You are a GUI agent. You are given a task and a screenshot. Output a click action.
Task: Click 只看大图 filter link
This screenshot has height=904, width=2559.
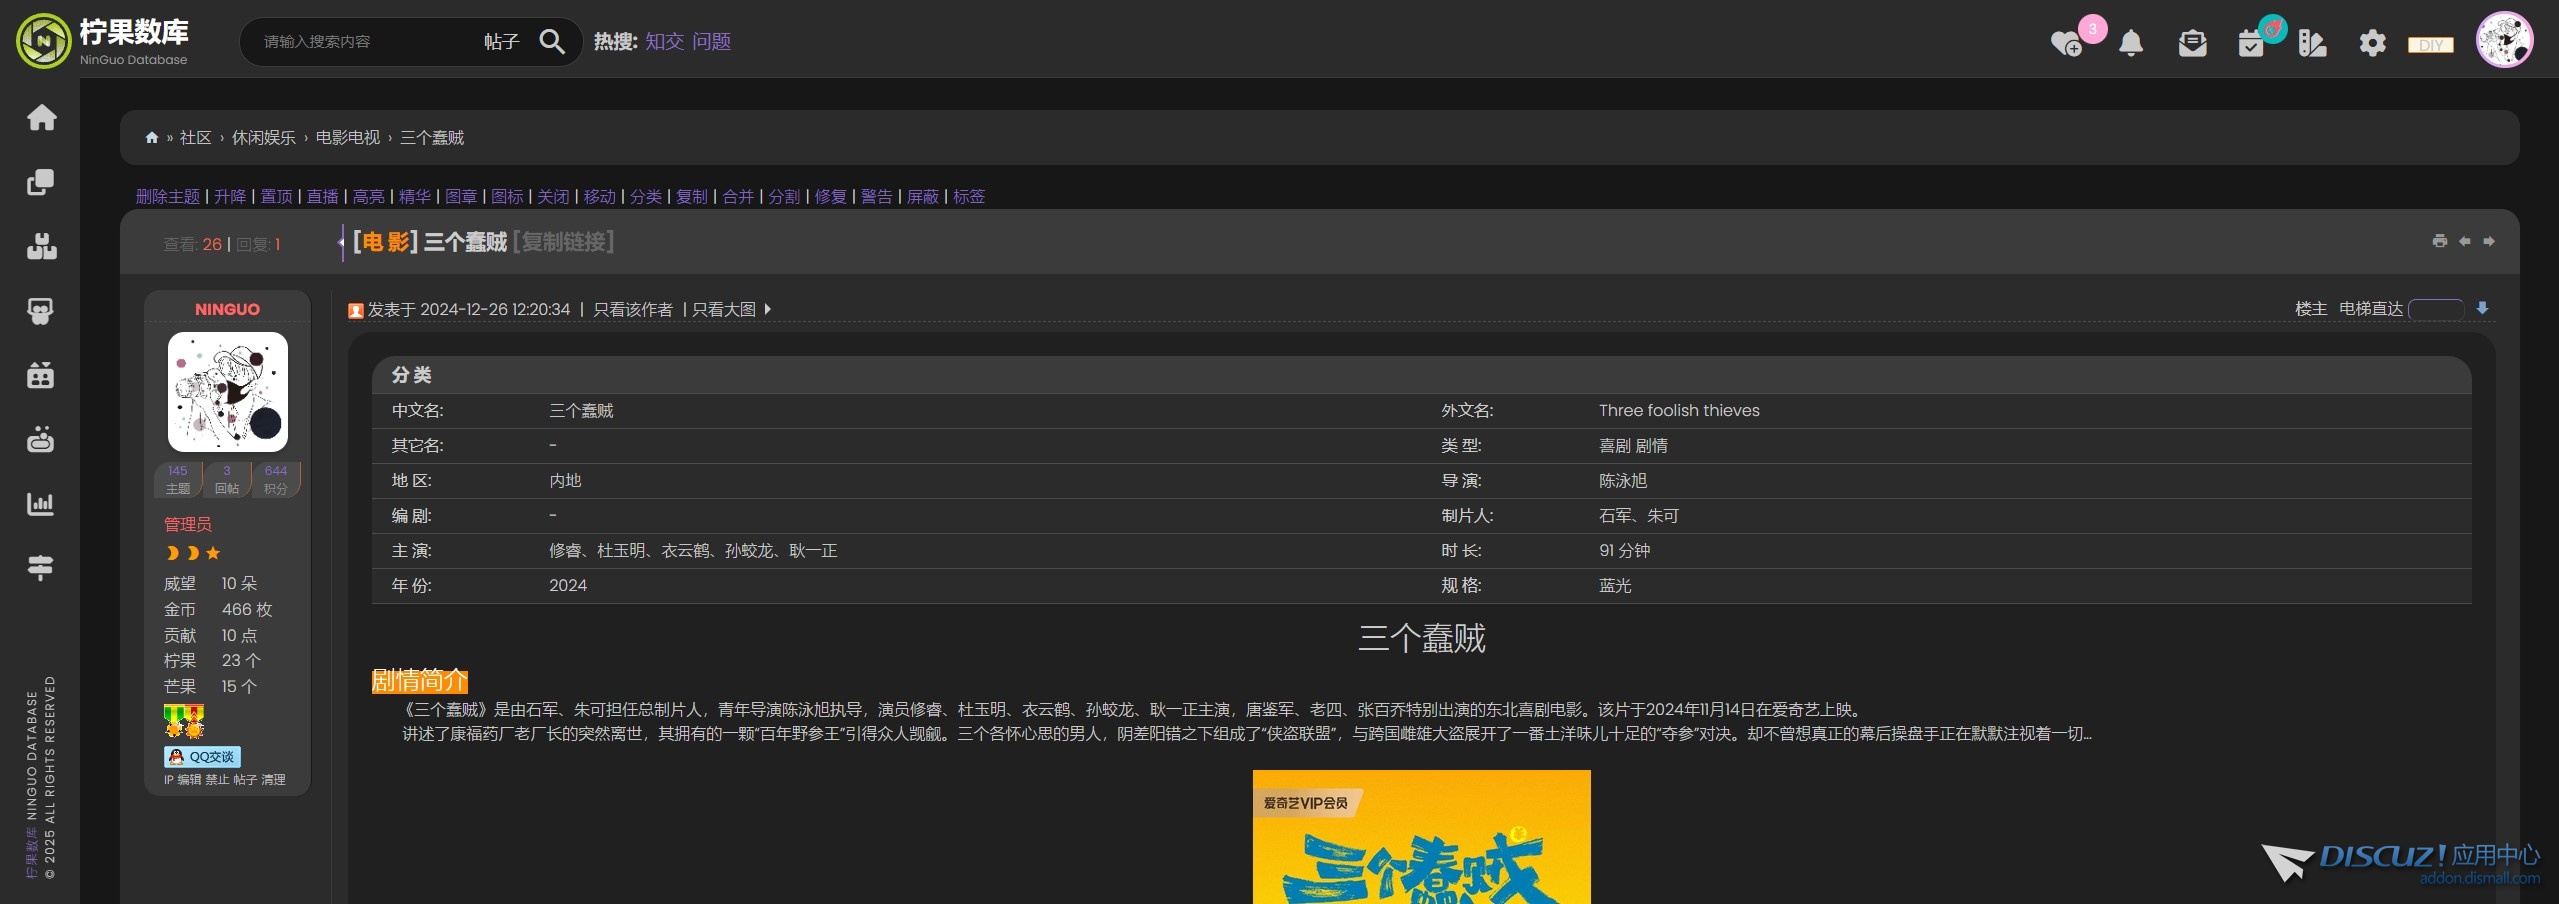click(724, 309)
